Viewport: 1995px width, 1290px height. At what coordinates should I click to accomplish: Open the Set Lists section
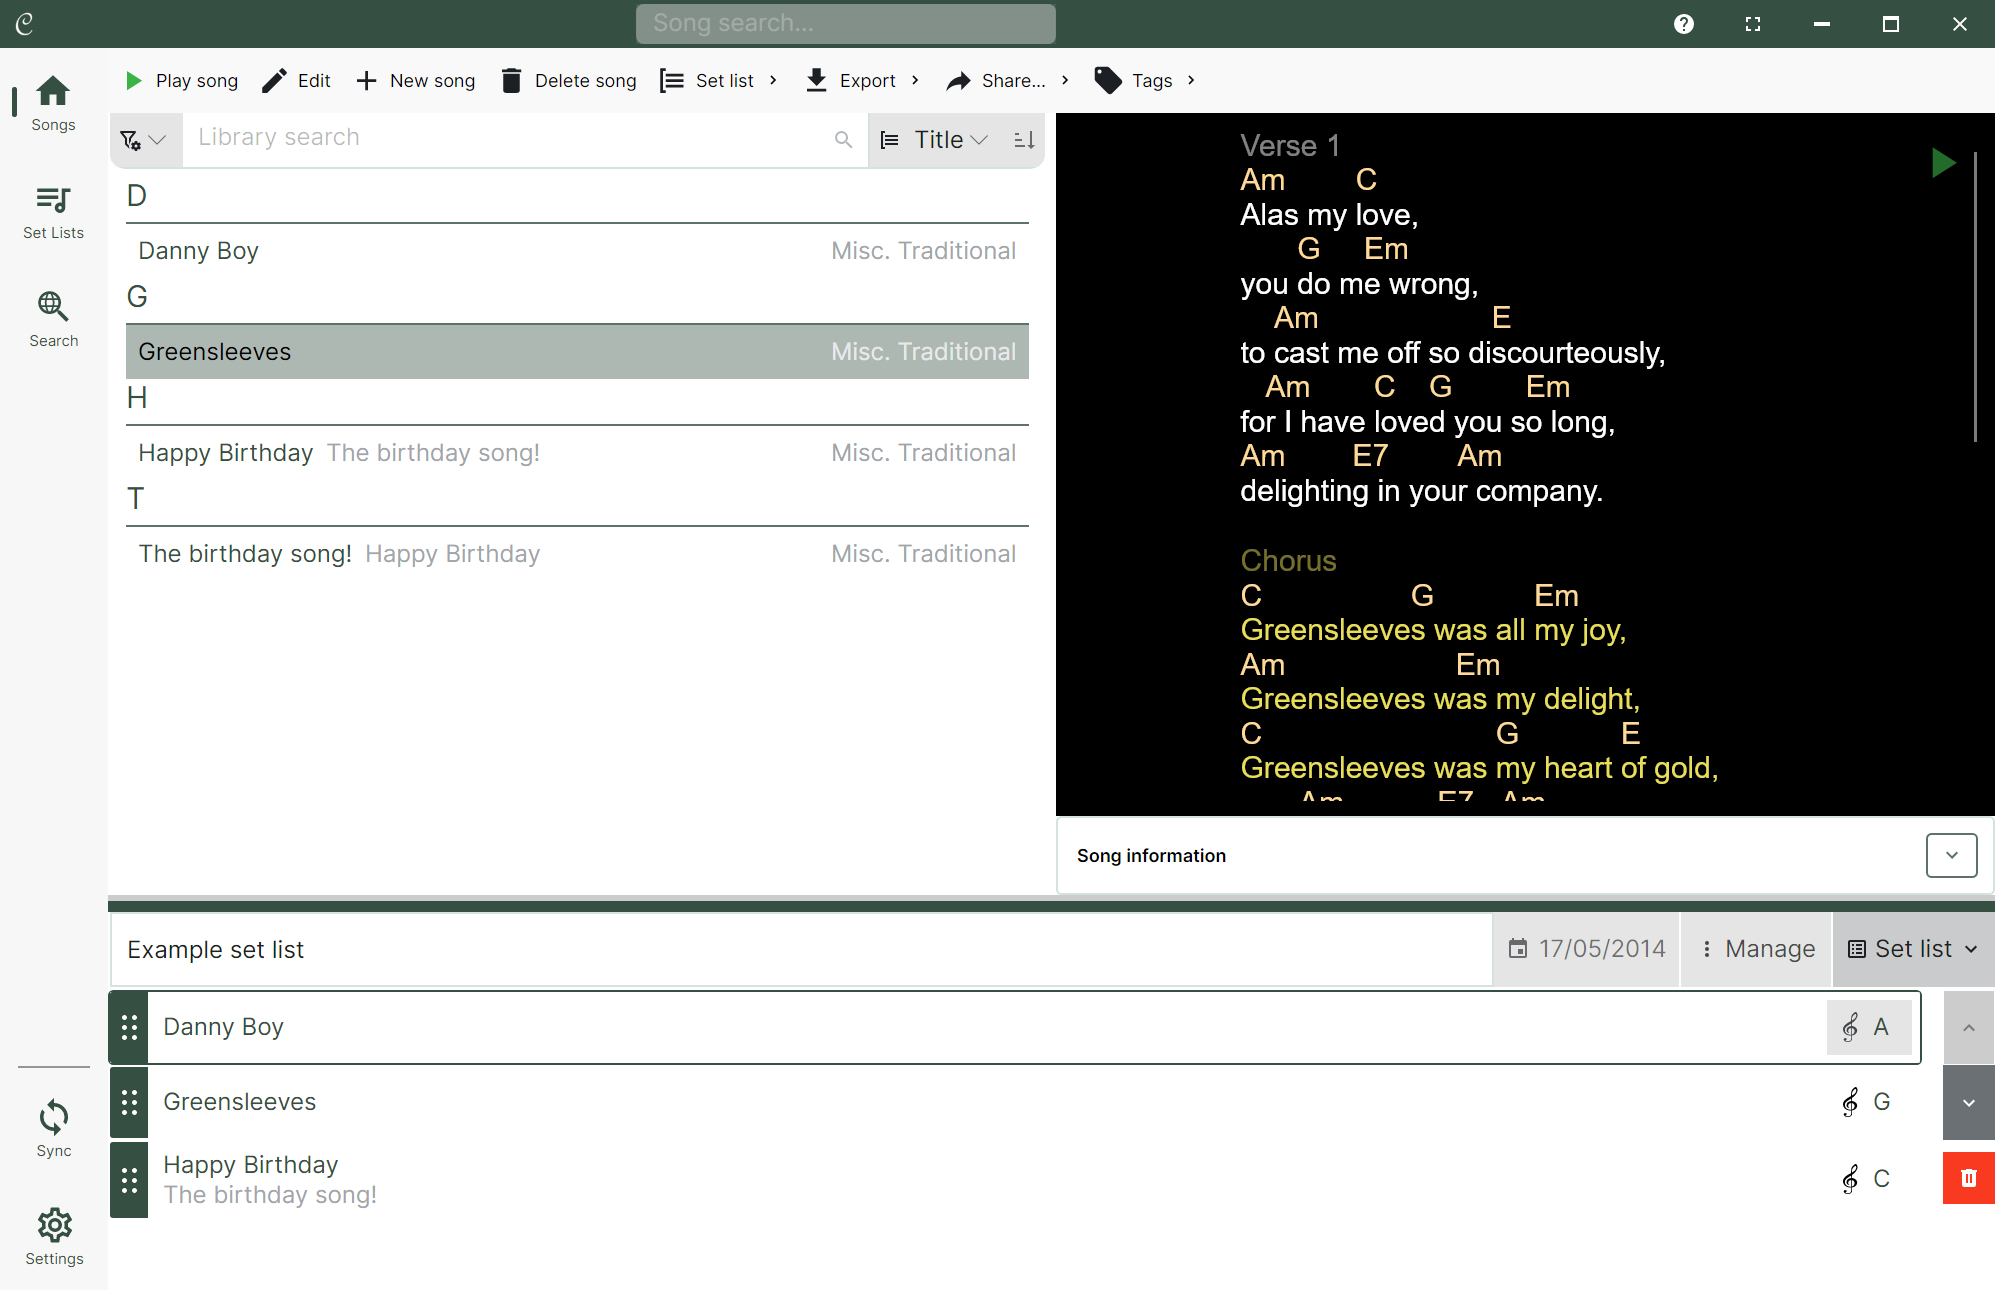[53, 212]
